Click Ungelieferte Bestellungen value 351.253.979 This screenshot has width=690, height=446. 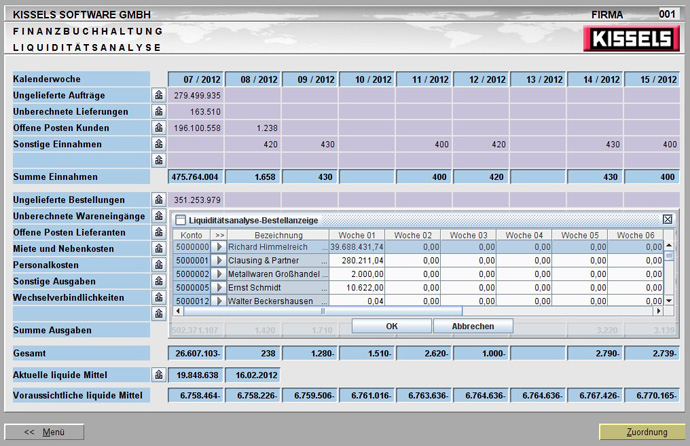pos(195,199)
